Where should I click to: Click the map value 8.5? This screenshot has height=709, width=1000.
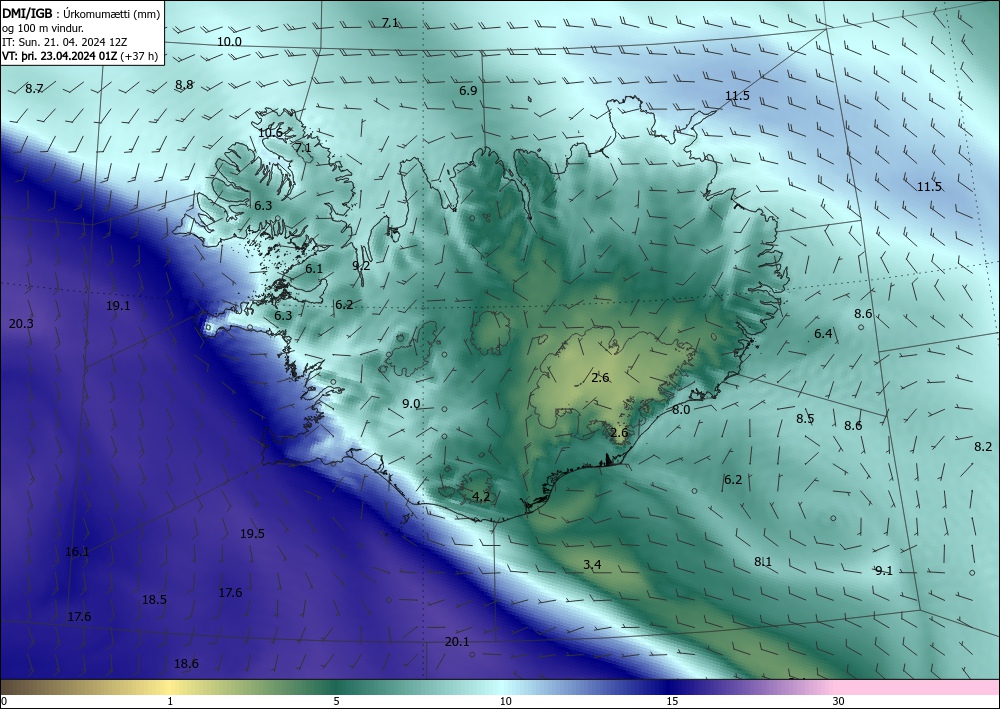pyautogui.click(x=805, y=419)
